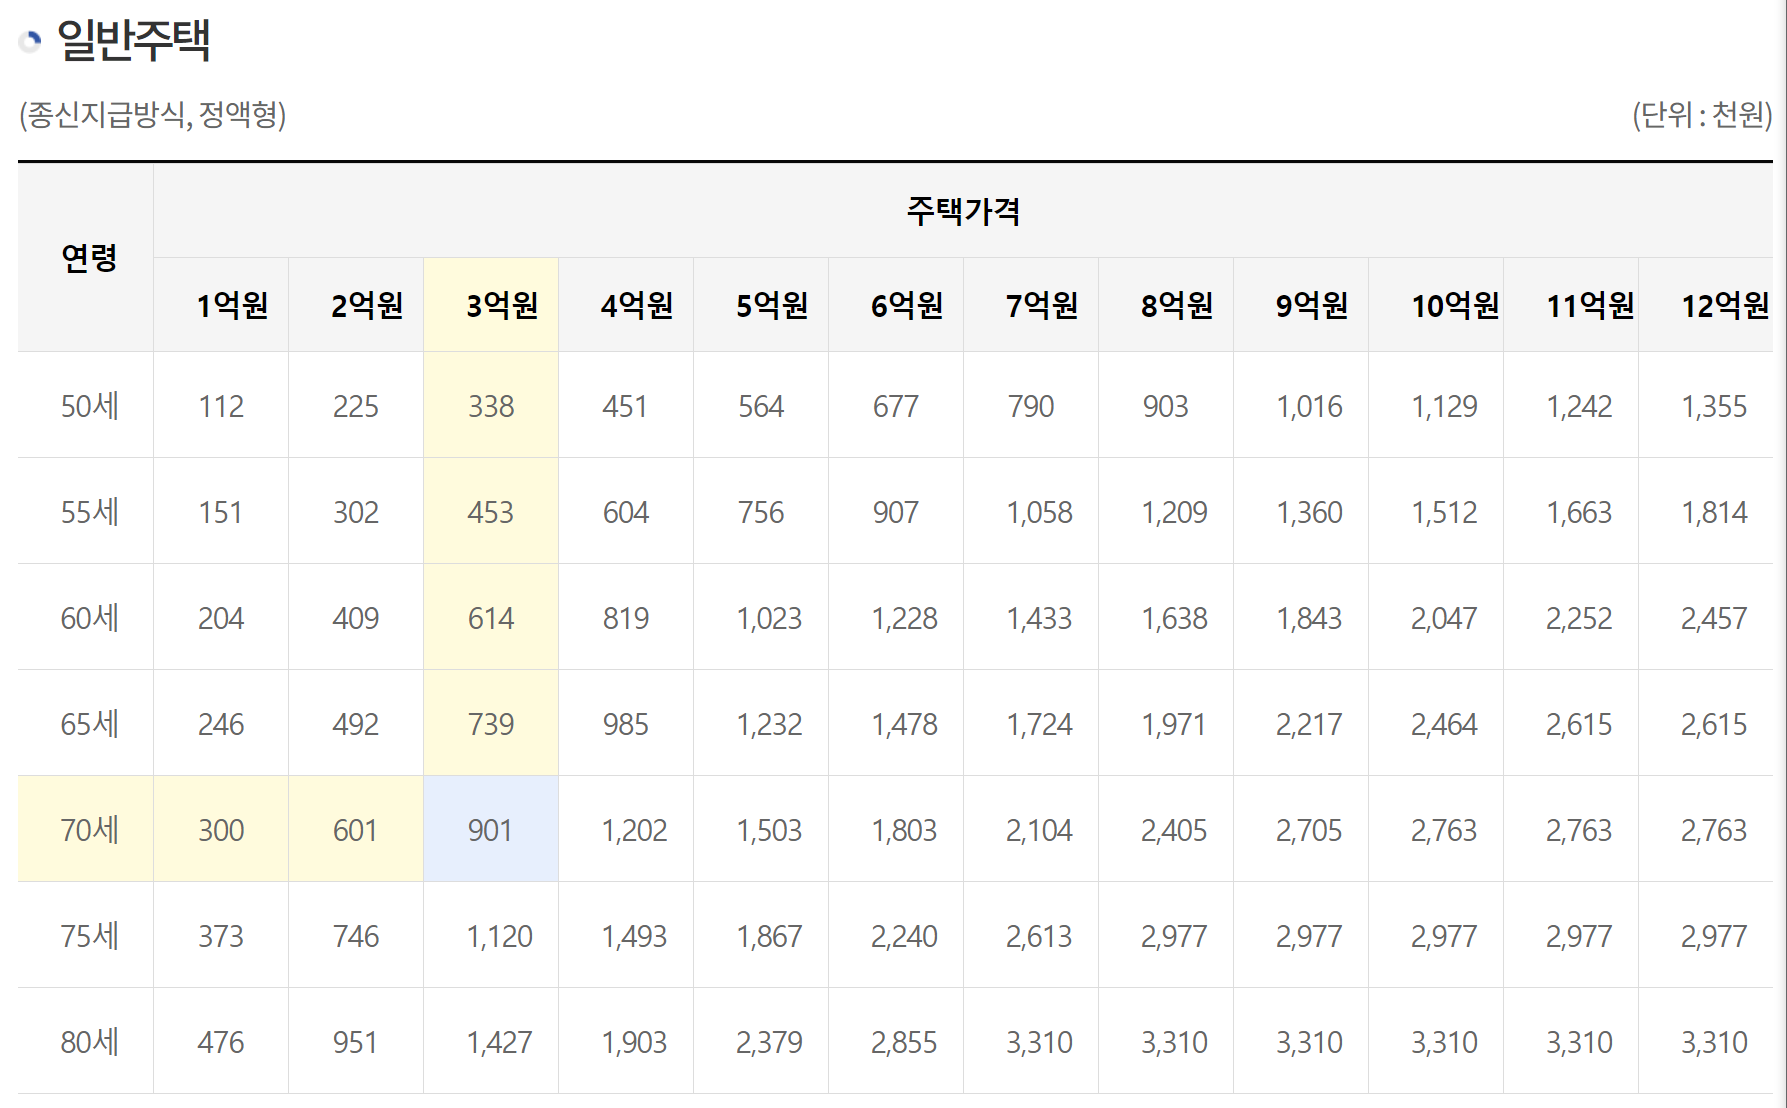Select the 2,613 value cell
Viewport: 1787px width, 1108px height.
[1031, 935]
